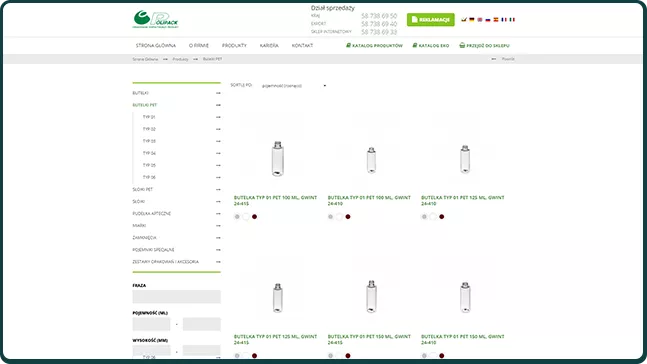Open Produkty in the main menu
The image size is (647, 364).
(234, 45)
